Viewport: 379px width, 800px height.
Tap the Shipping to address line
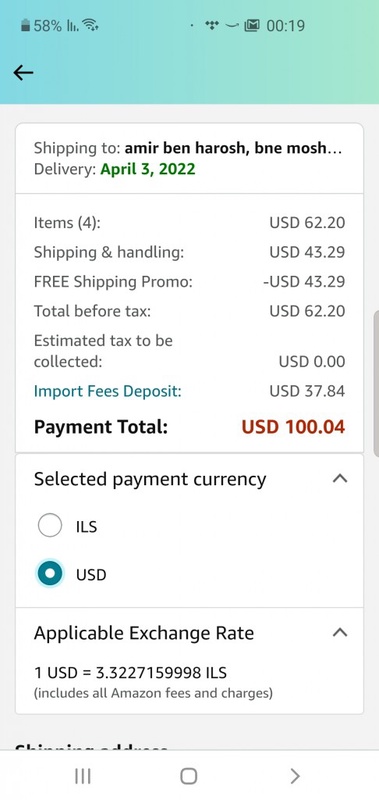click(x=188, y=148)
